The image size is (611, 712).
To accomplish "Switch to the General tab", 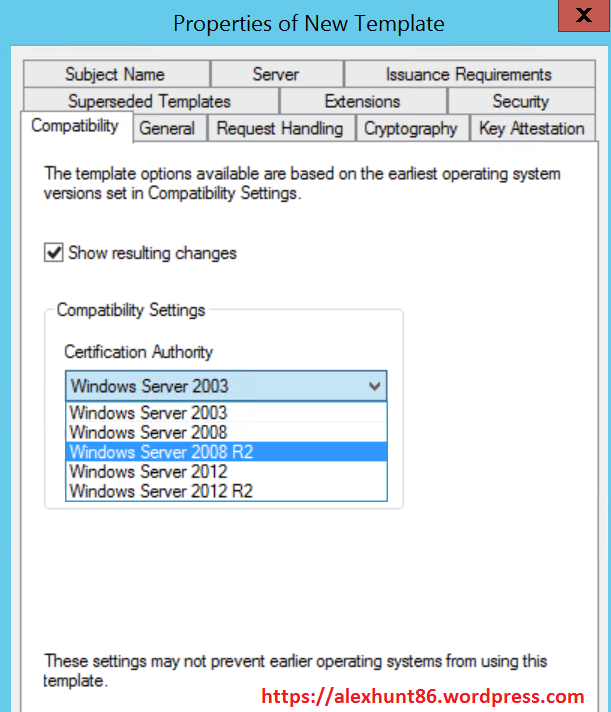I will point(167,128).
